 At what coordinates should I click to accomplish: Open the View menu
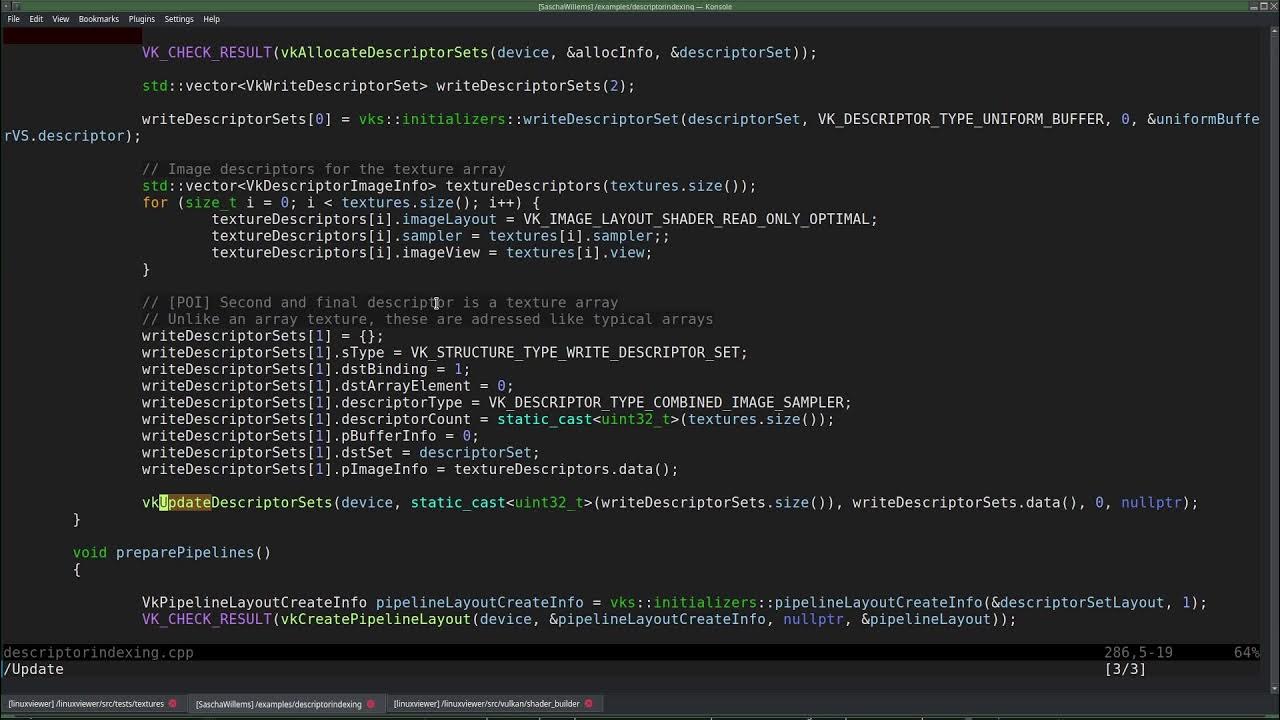pyautogui.click(x=61, y=19)
